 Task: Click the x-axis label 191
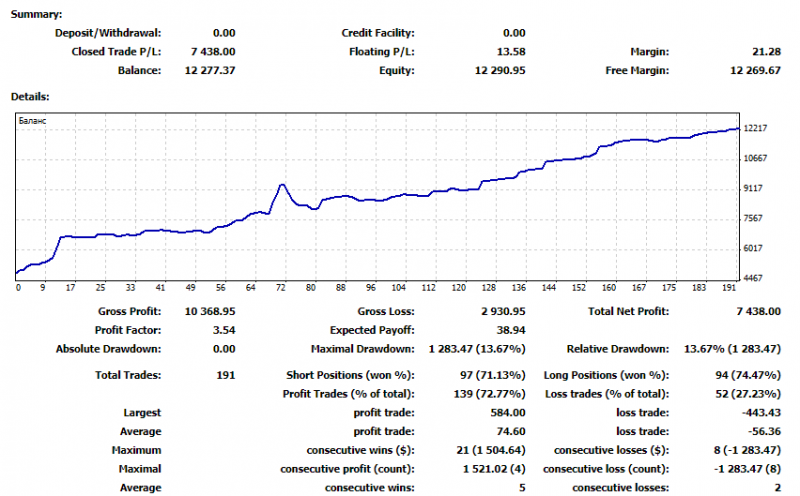coord(729,288)
